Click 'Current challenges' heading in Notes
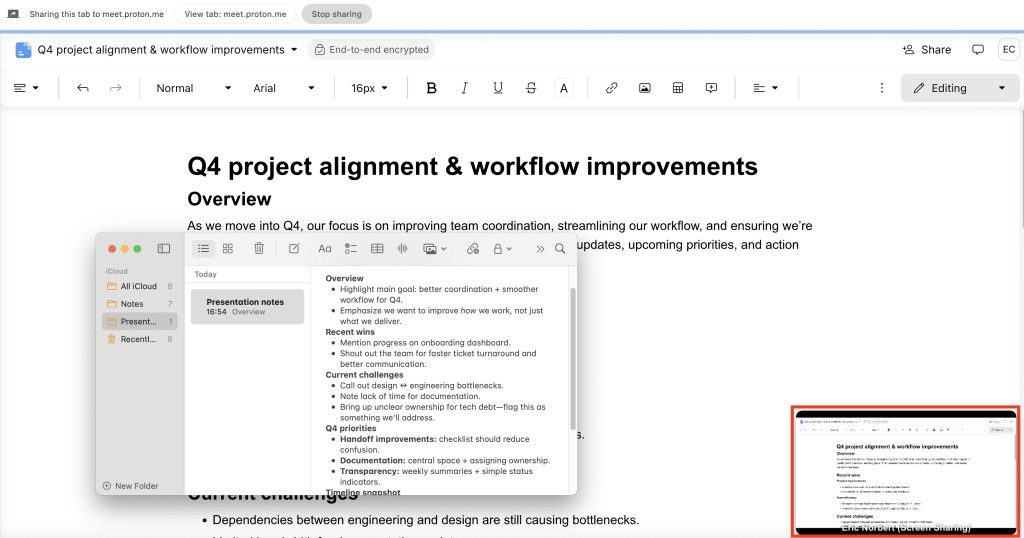Viewport: 1024px width, 538px height. coord(364,375)
